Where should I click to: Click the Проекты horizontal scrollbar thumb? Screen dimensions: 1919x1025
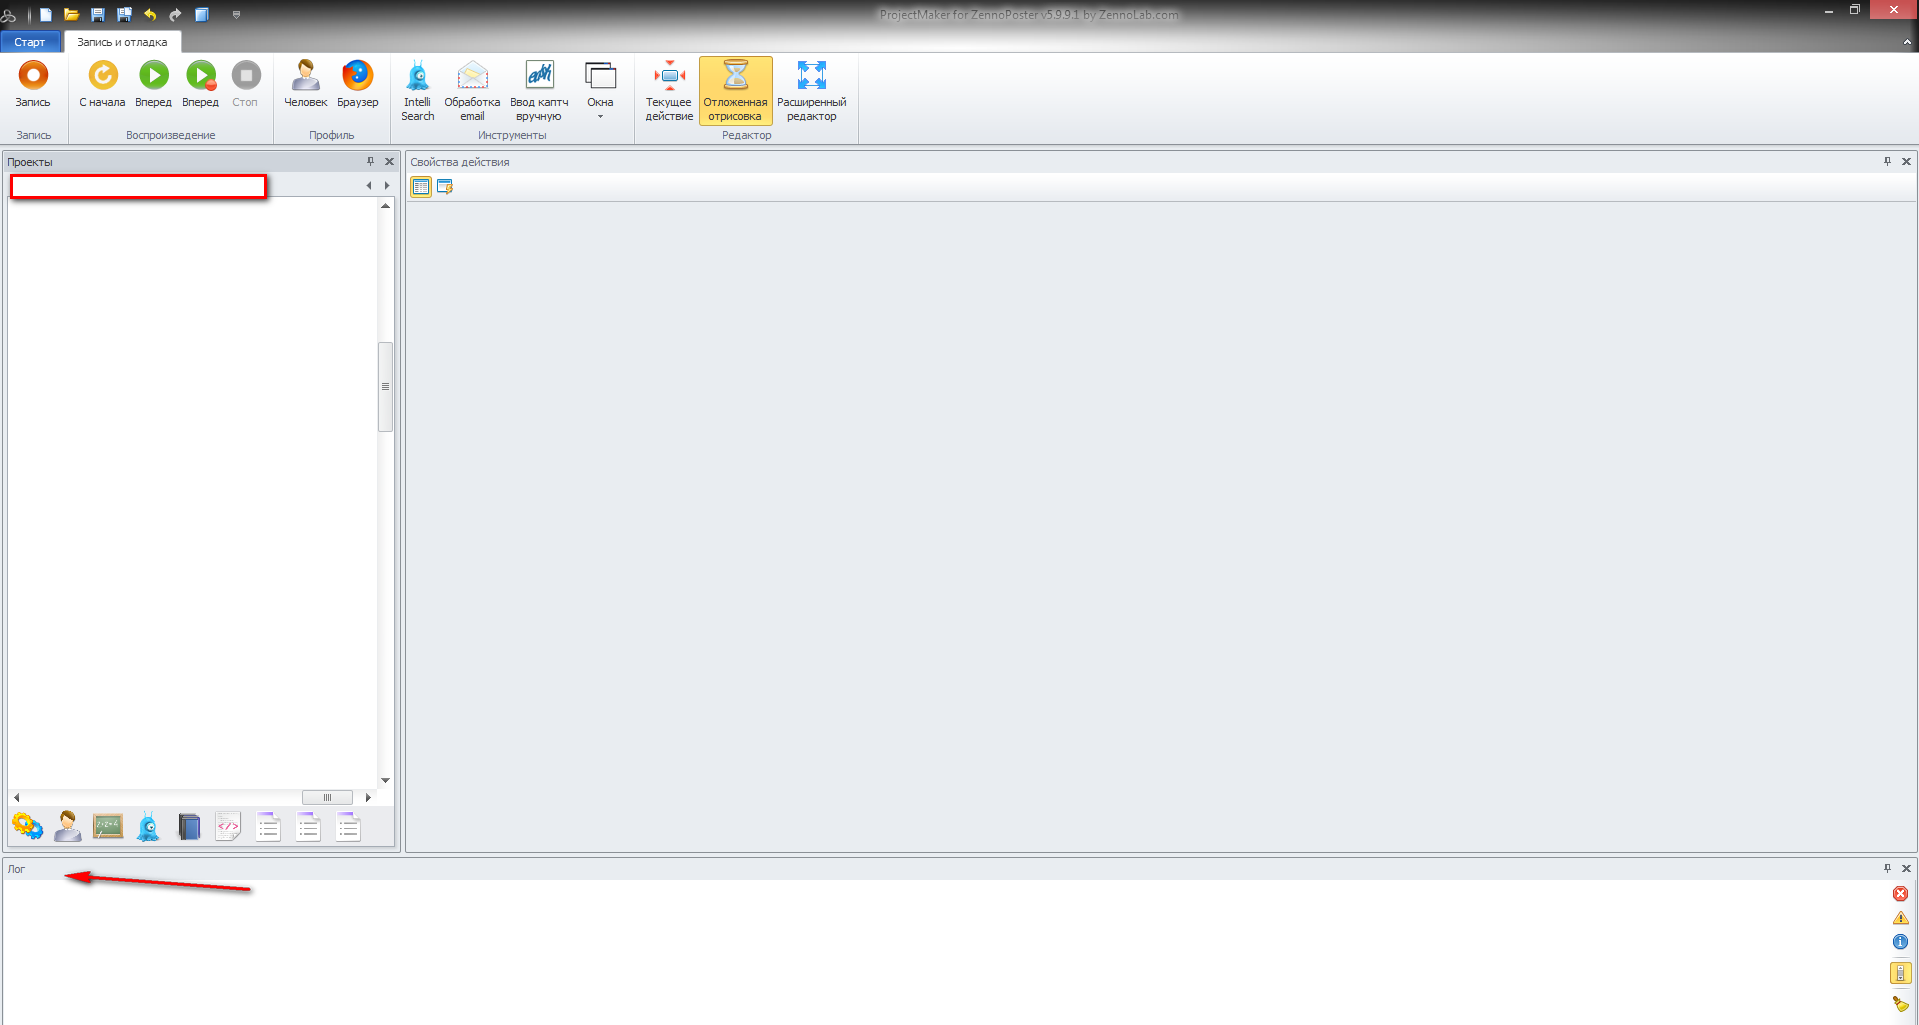coord(327,797)
